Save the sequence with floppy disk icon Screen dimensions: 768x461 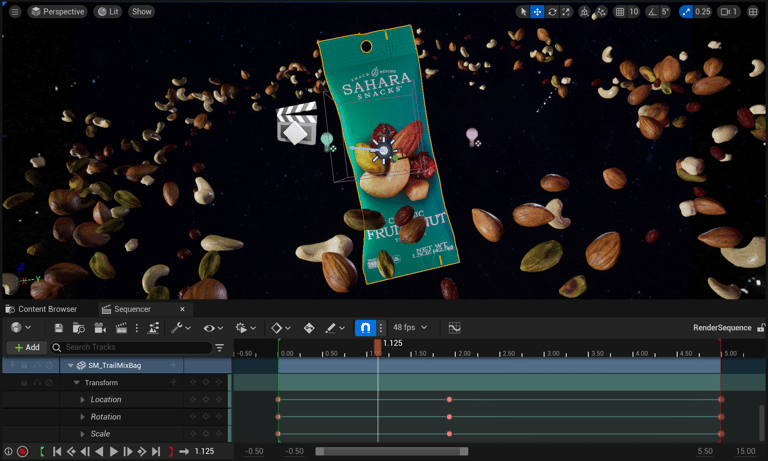(59, 328)
